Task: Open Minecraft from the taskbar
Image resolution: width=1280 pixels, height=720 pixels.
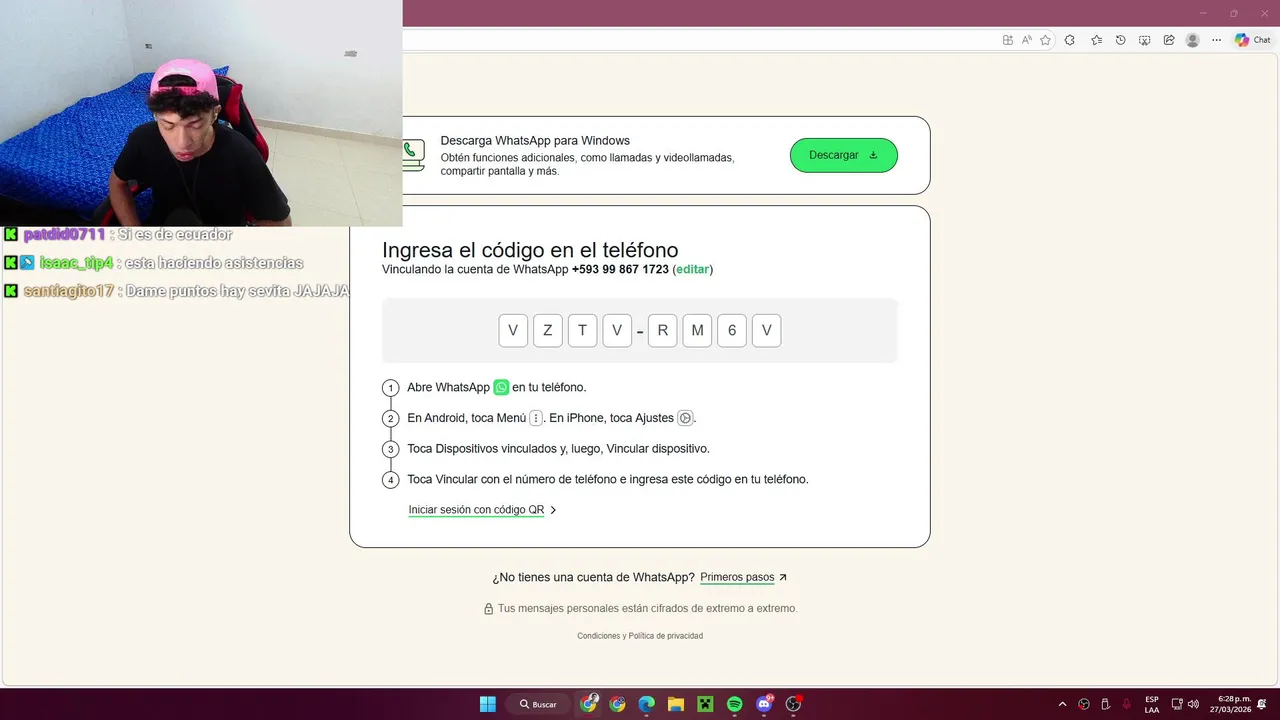Action: click(705, 704)
